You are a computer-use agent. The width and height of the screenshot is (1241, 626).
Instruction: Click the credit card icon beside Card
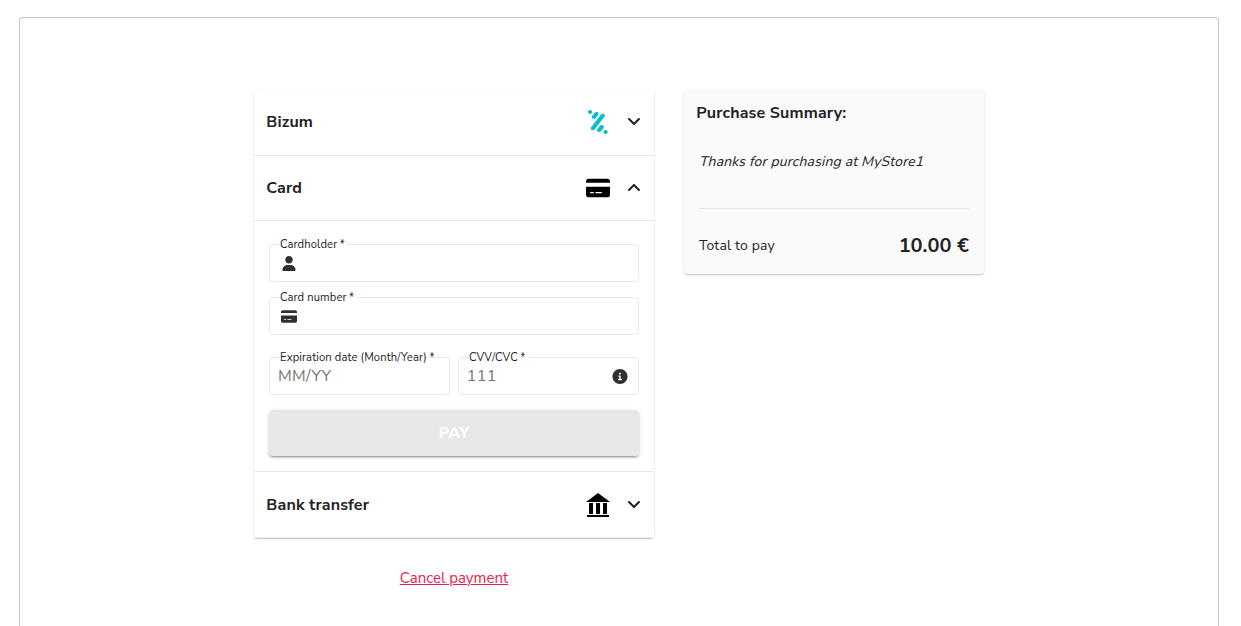click(598, 188)
